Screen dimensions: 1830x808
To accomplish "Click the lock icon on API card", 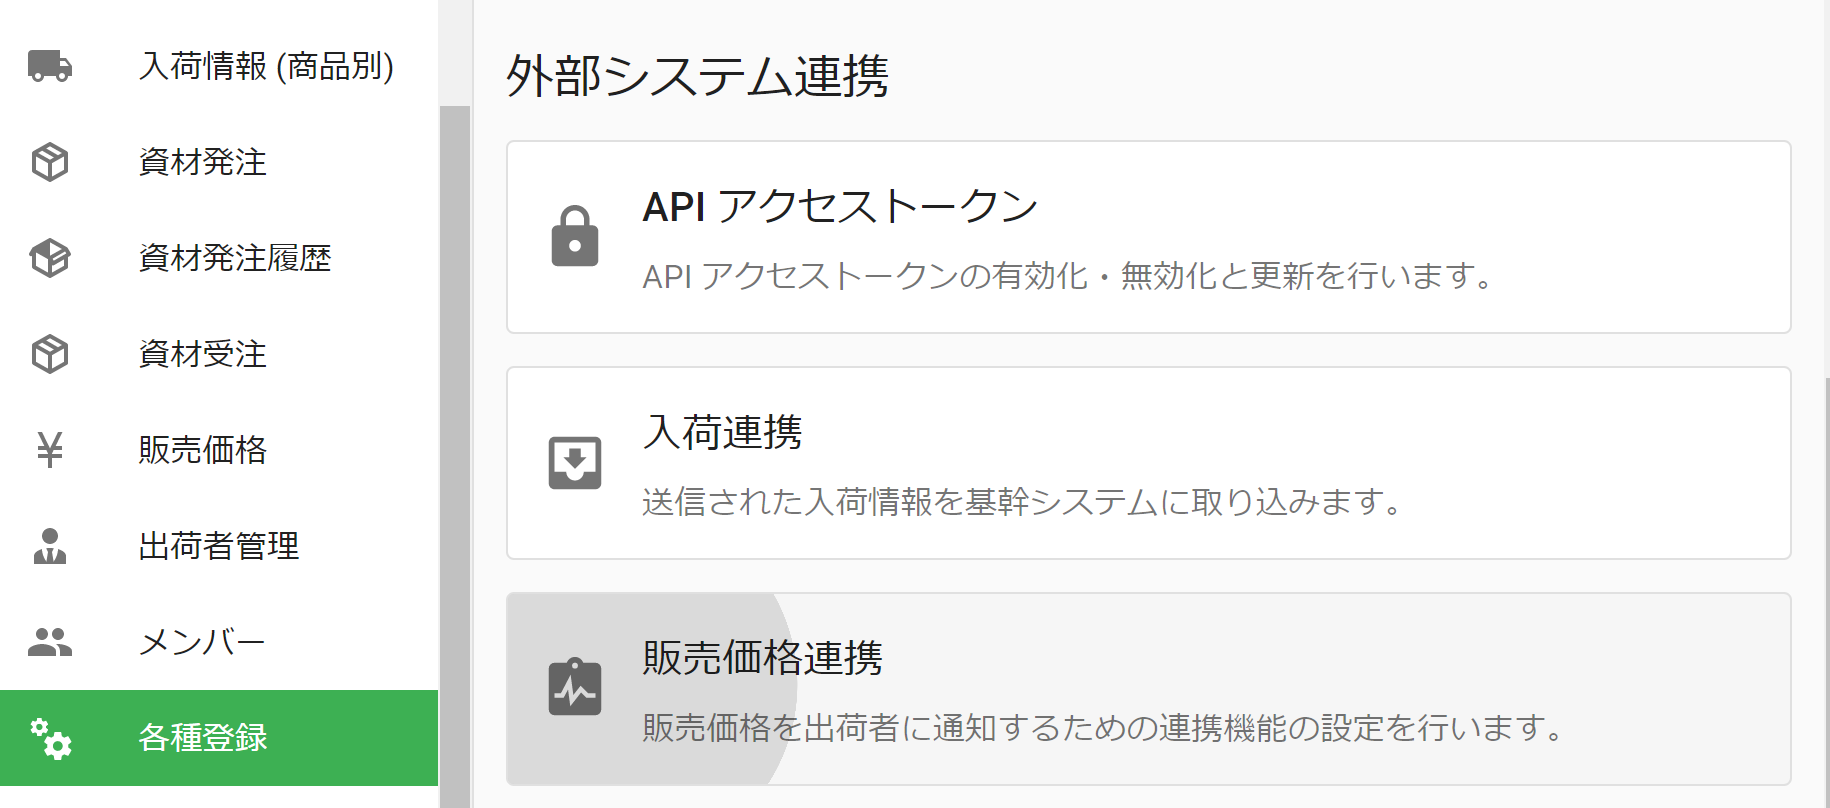I will click(x=575, y=237).
